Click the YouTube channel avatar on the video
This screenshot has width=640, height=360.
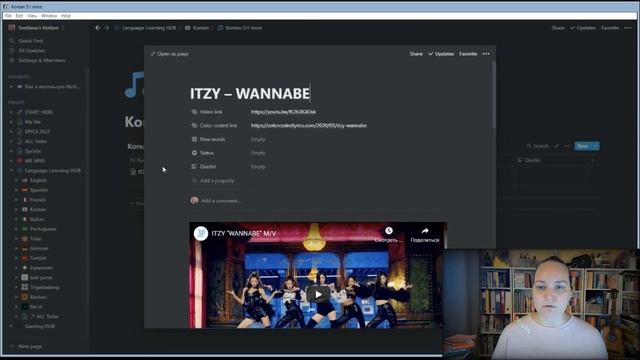(x=201, y=233)
